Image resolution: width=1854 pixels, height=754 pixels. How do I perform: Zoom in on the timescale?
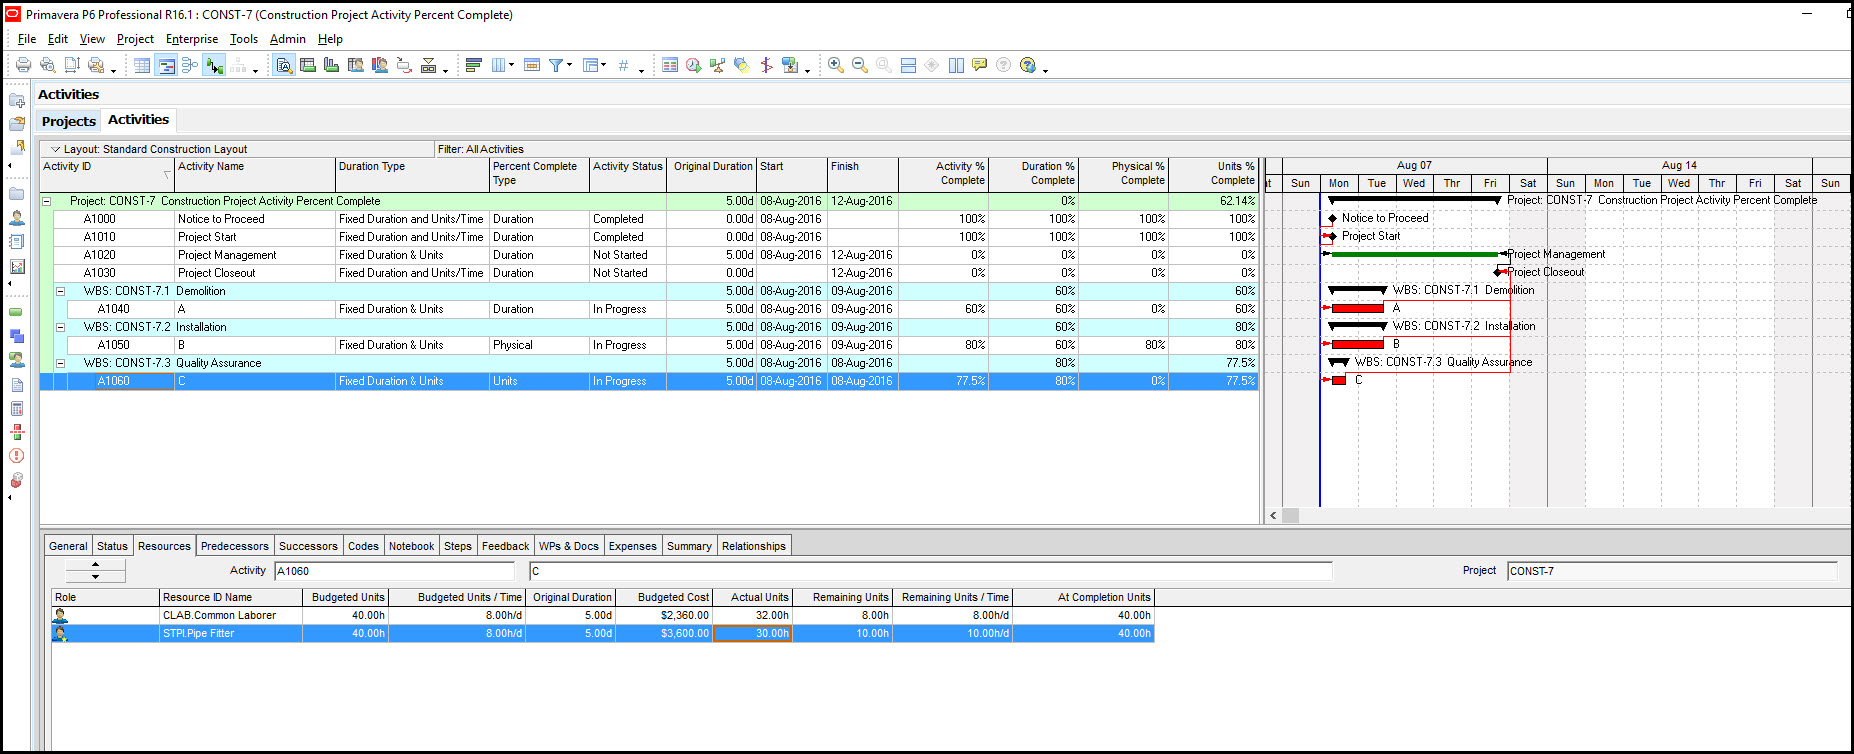(836, 65)
